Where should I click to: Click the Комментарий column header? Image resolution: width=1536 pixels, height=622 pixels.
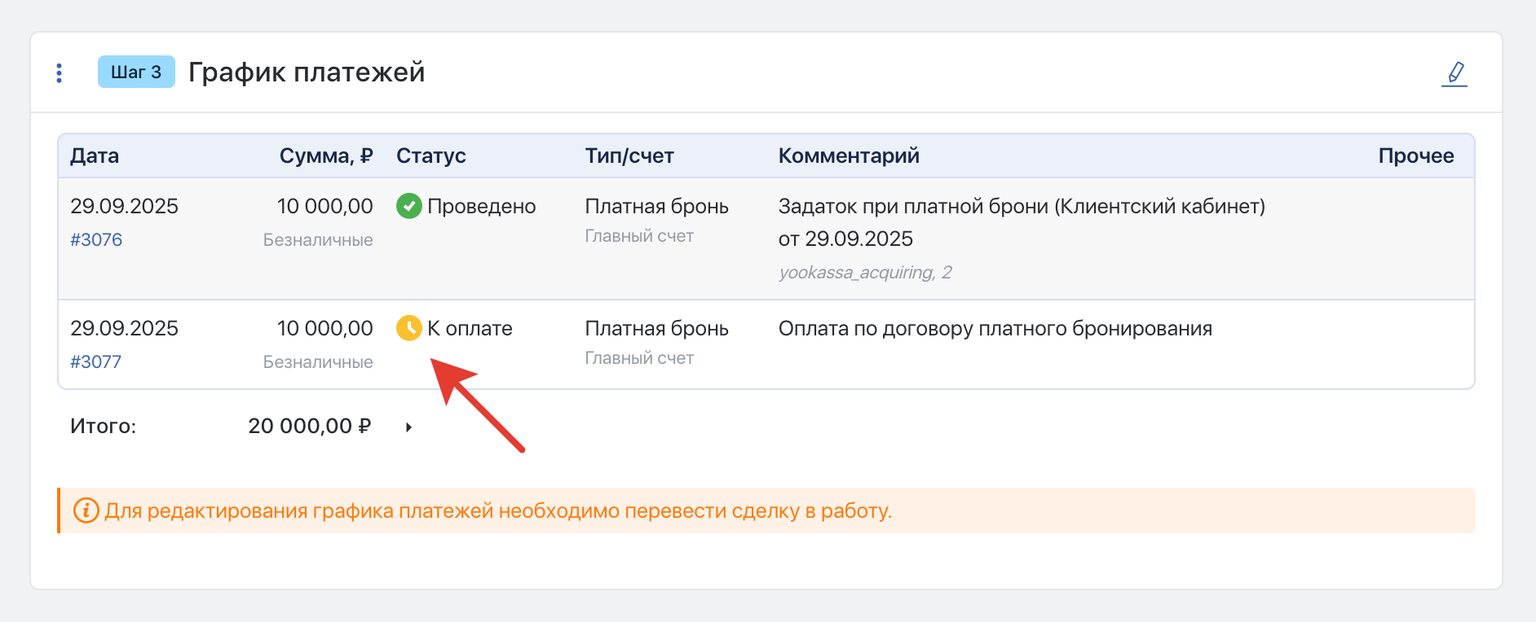[x=849, y=156]
